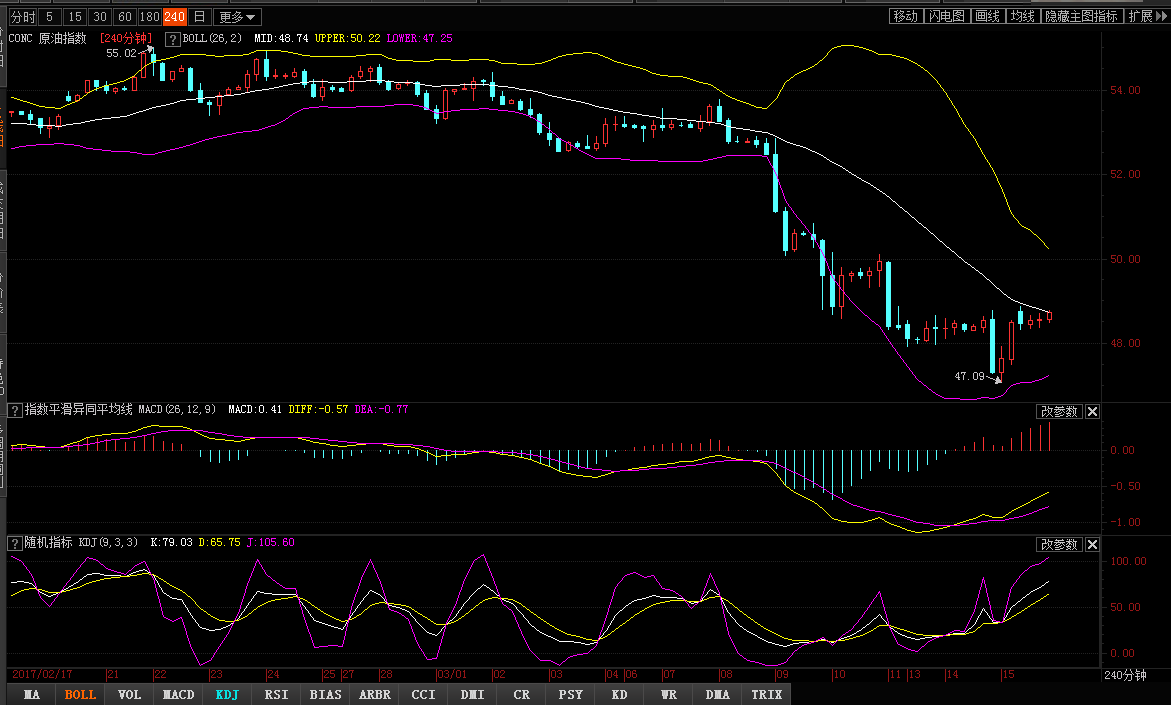Close the KDJ indicator panel
The height and width of the screenshot is (705, 1171).
[x=1092, y=545]
